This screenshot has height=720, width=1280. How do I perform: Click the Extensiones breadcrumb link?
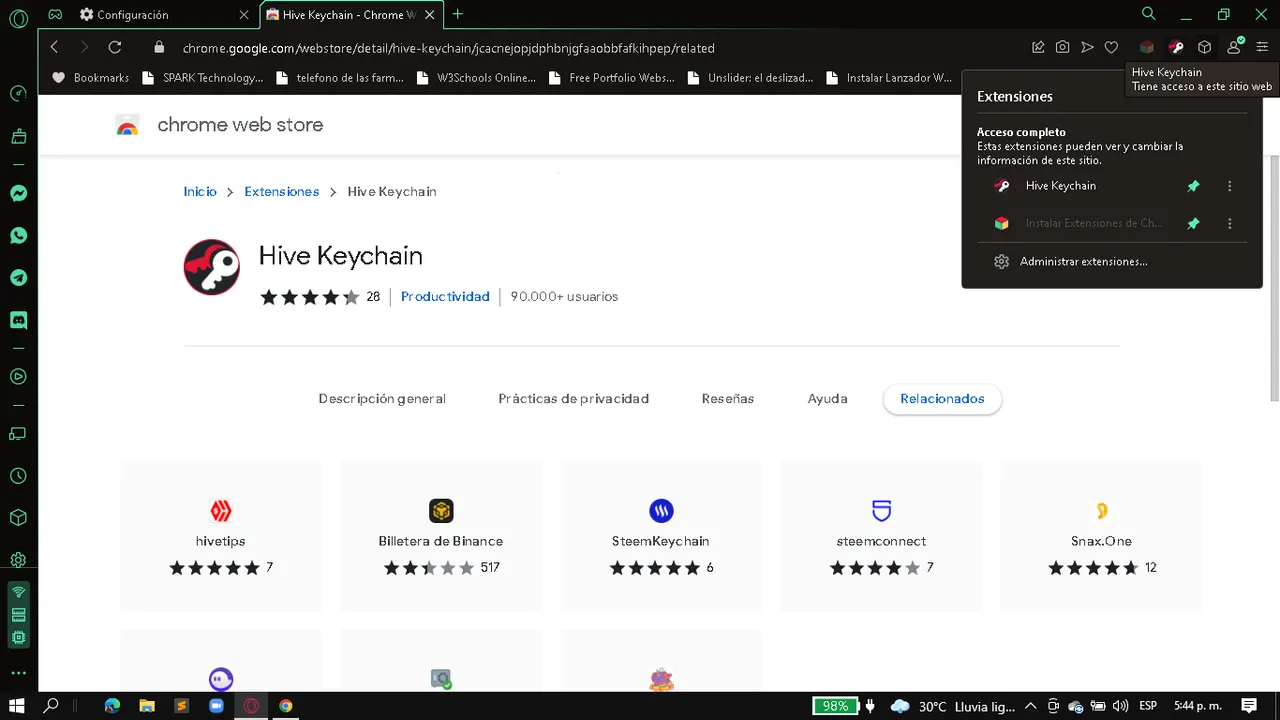point(282,191)
